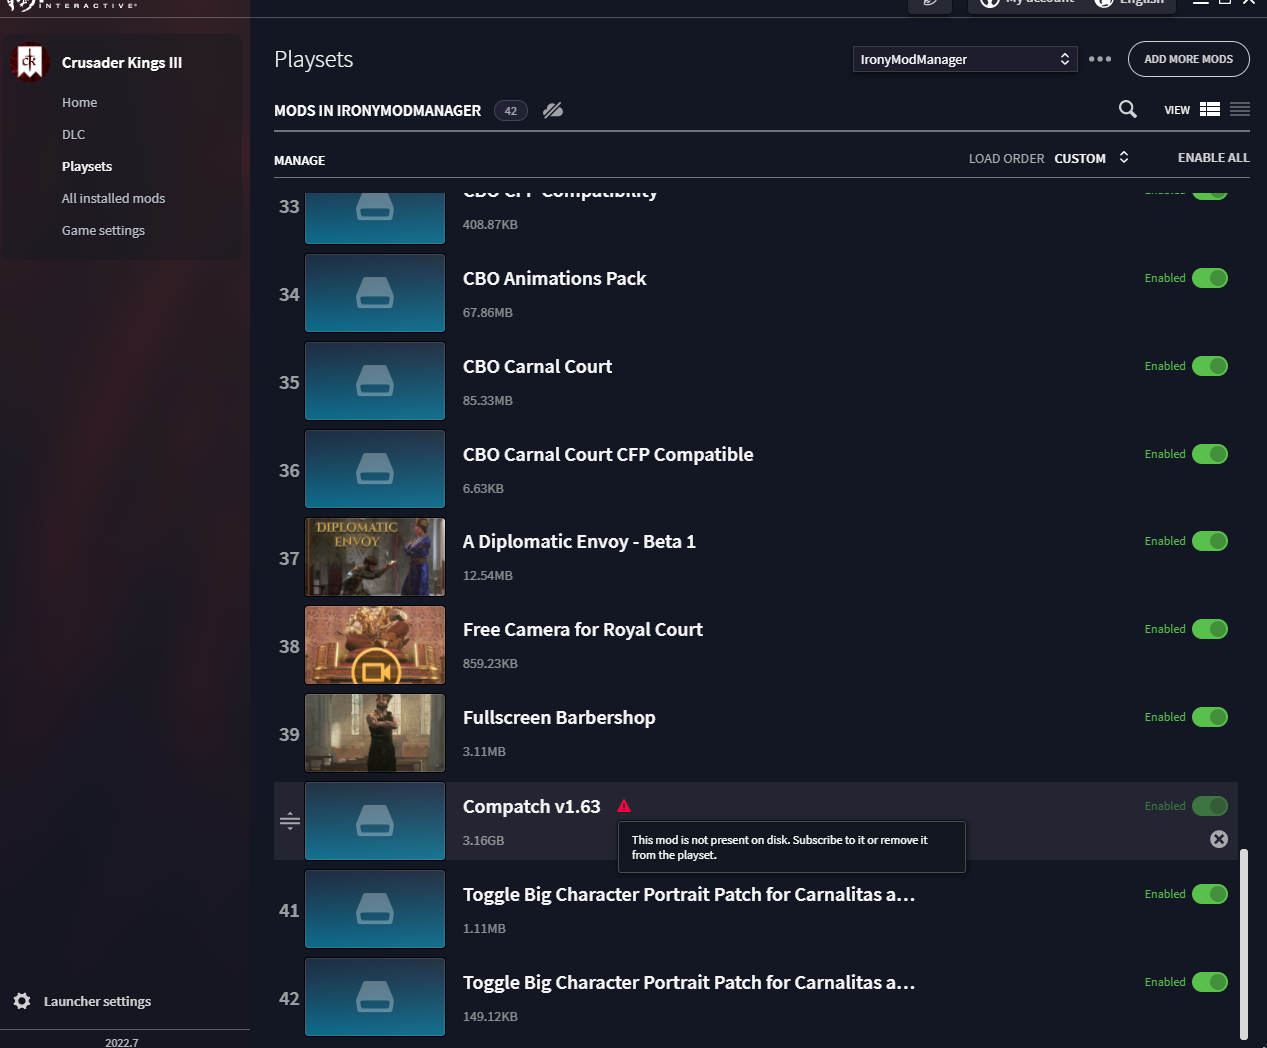
Task: Toggle CBO Carnal Court CFP Compatible off
Action: pos(1210,454)
